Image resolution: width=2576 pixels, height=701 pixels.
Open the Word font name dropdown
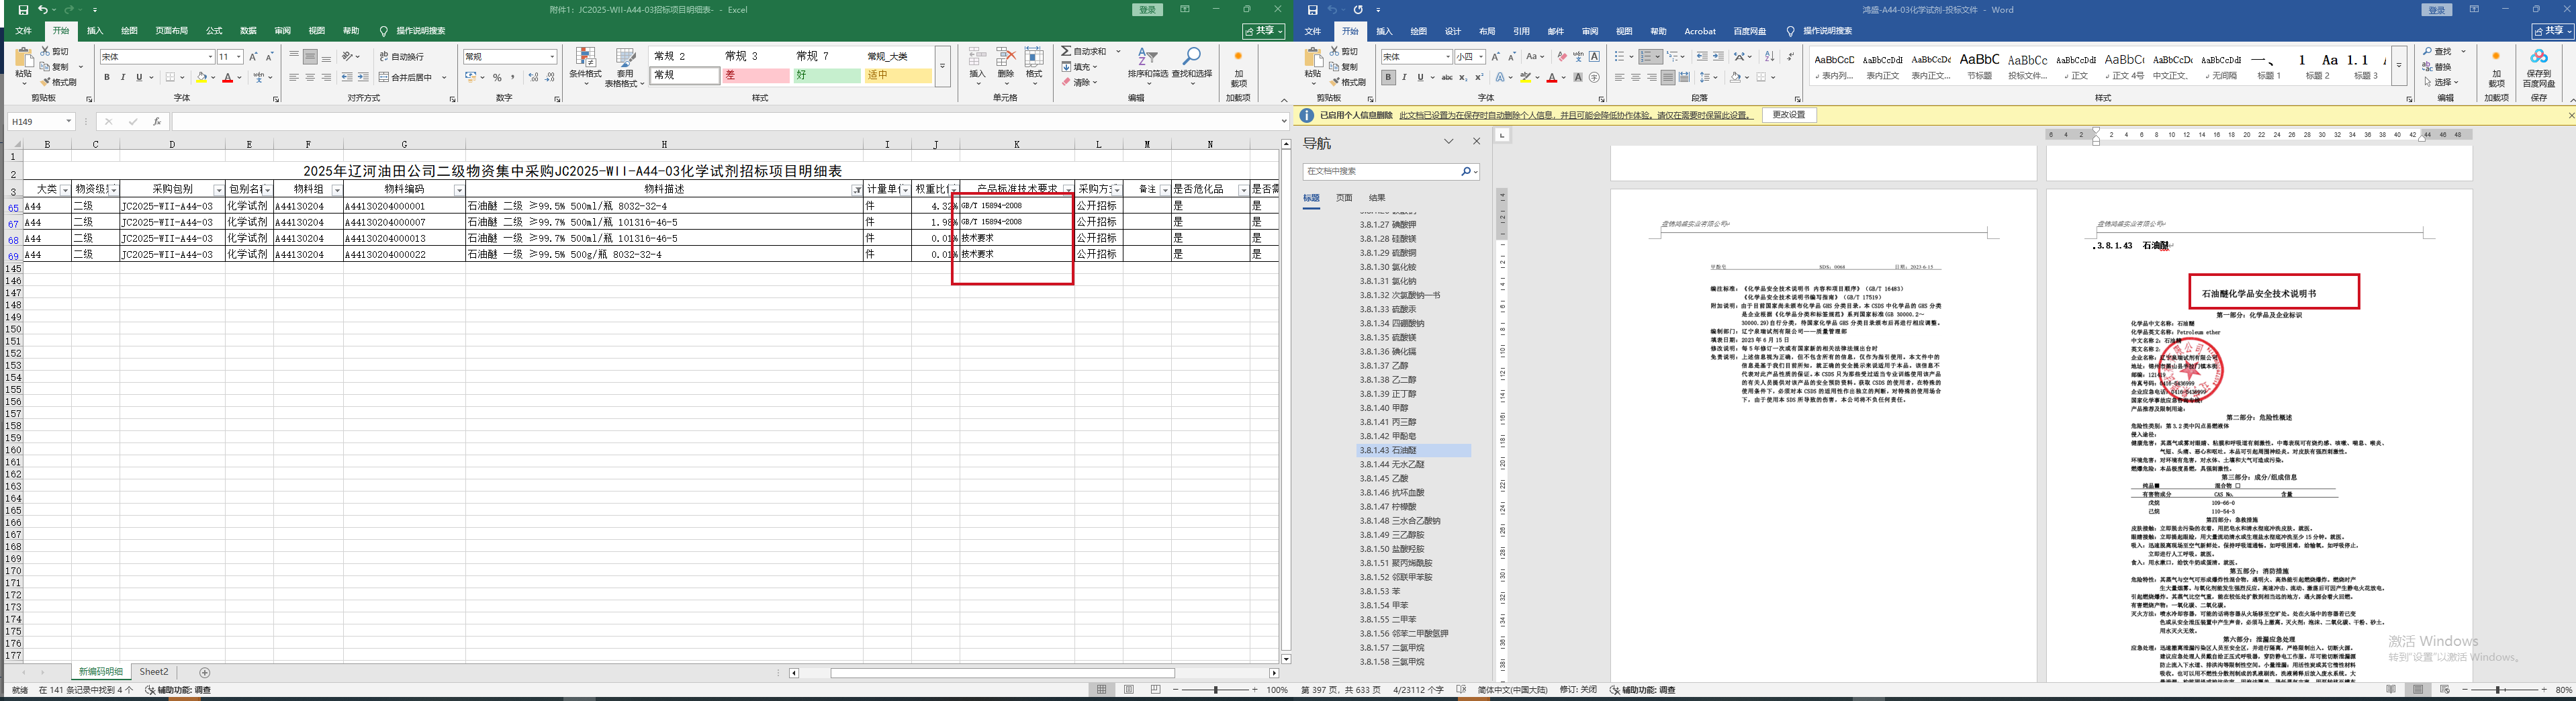[x=1447, y=57]
